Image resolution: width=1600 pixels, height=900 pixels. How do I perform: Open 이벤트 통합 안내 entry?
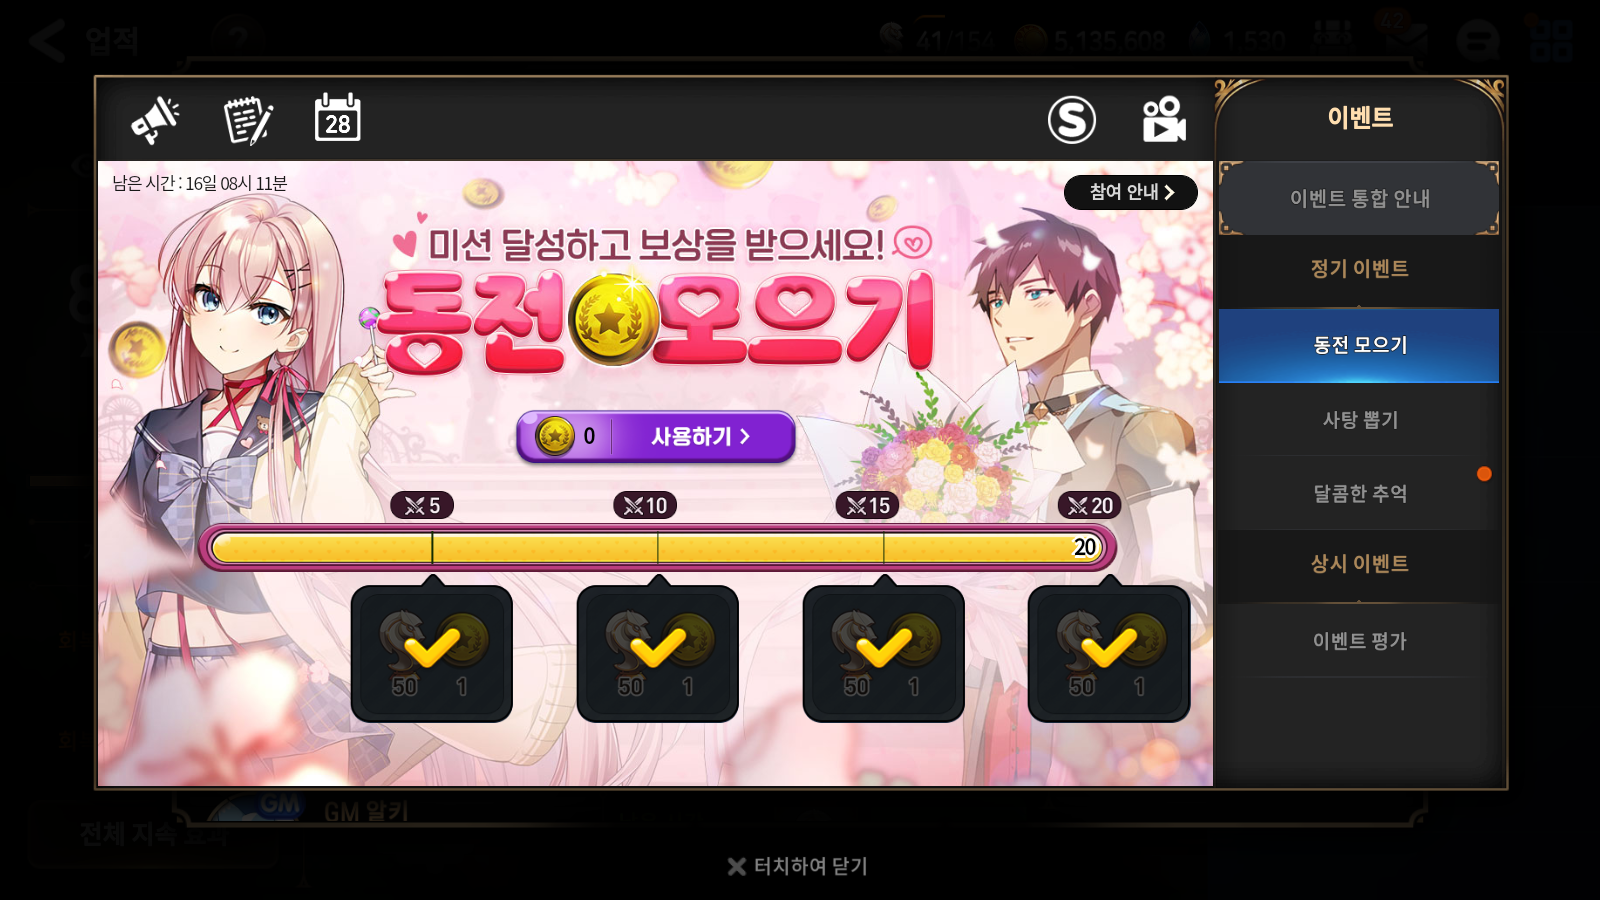point(1359,198)
